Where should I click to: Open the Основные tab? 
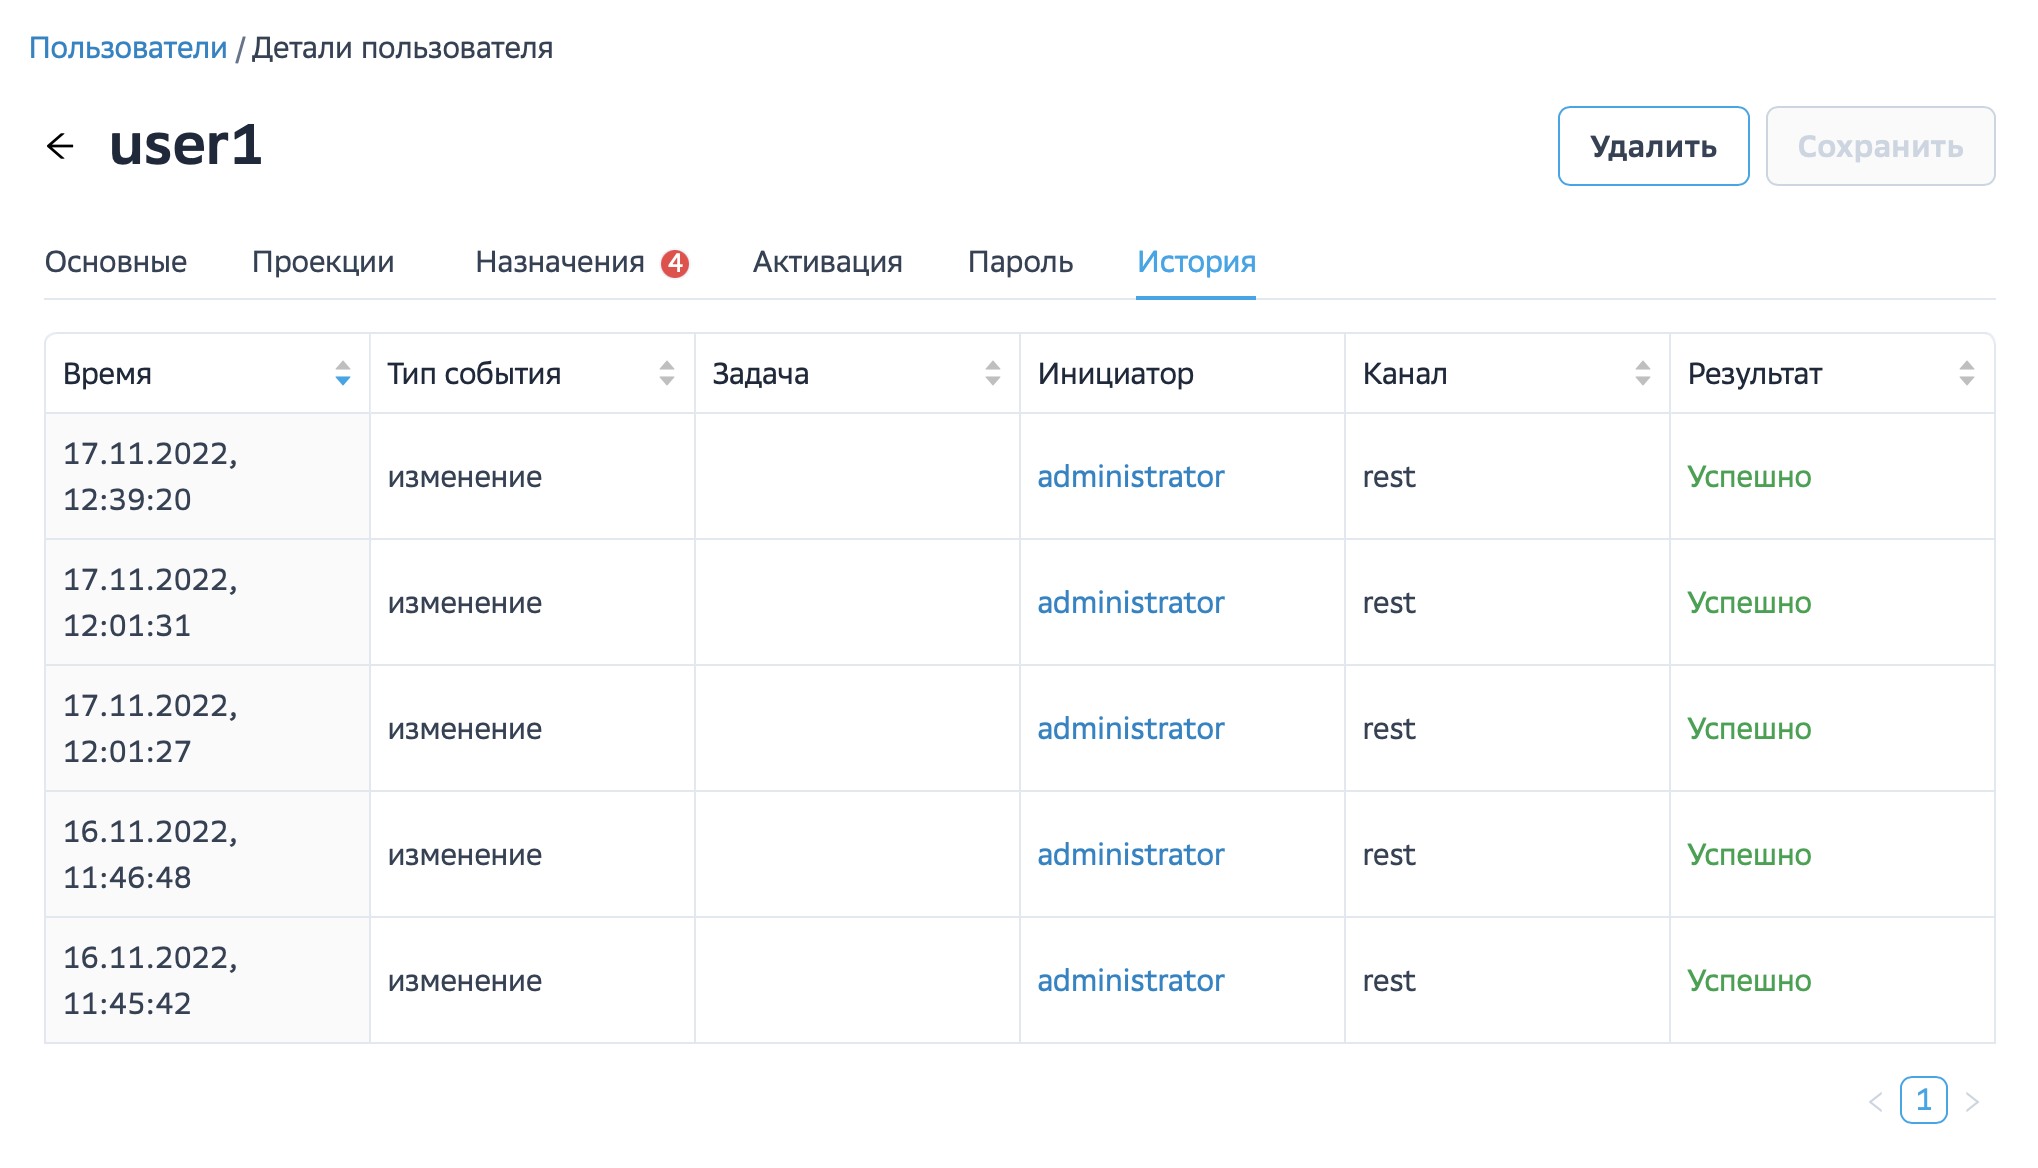[x=116, y=262]
